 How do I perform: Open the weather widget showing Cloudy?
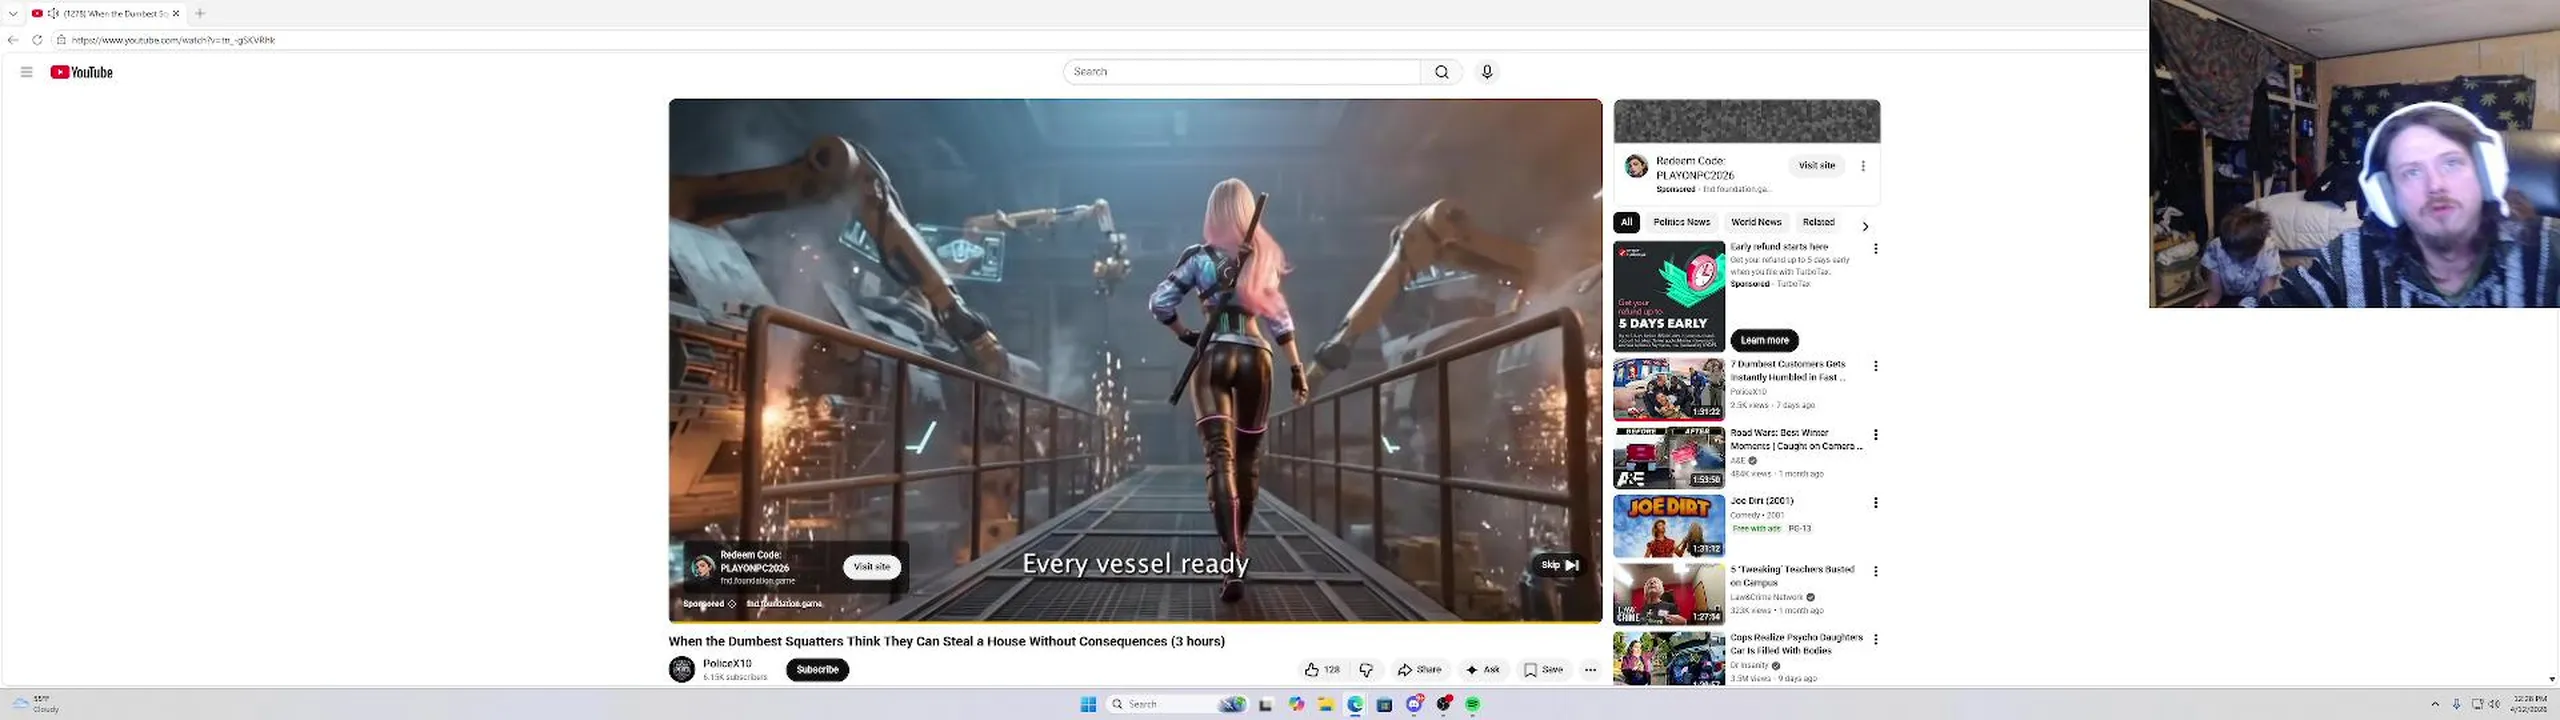point(36,704)
